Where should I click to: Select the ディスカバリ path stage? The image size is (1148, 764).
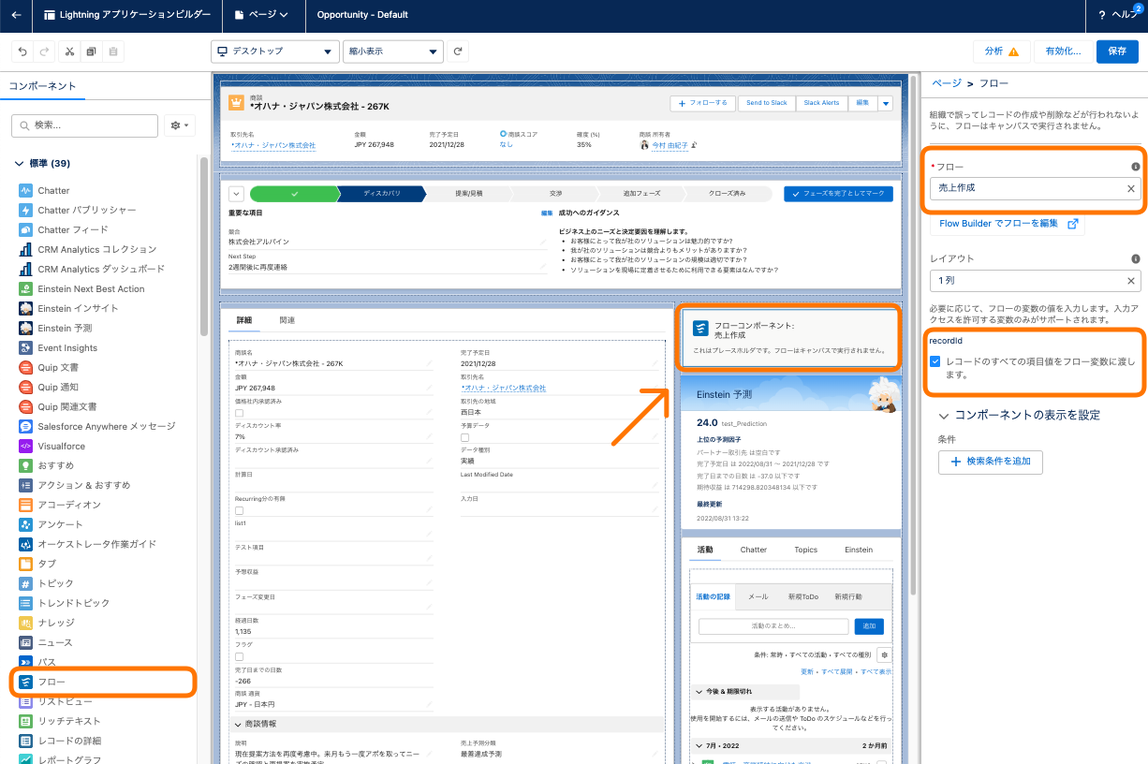[381, 194]
